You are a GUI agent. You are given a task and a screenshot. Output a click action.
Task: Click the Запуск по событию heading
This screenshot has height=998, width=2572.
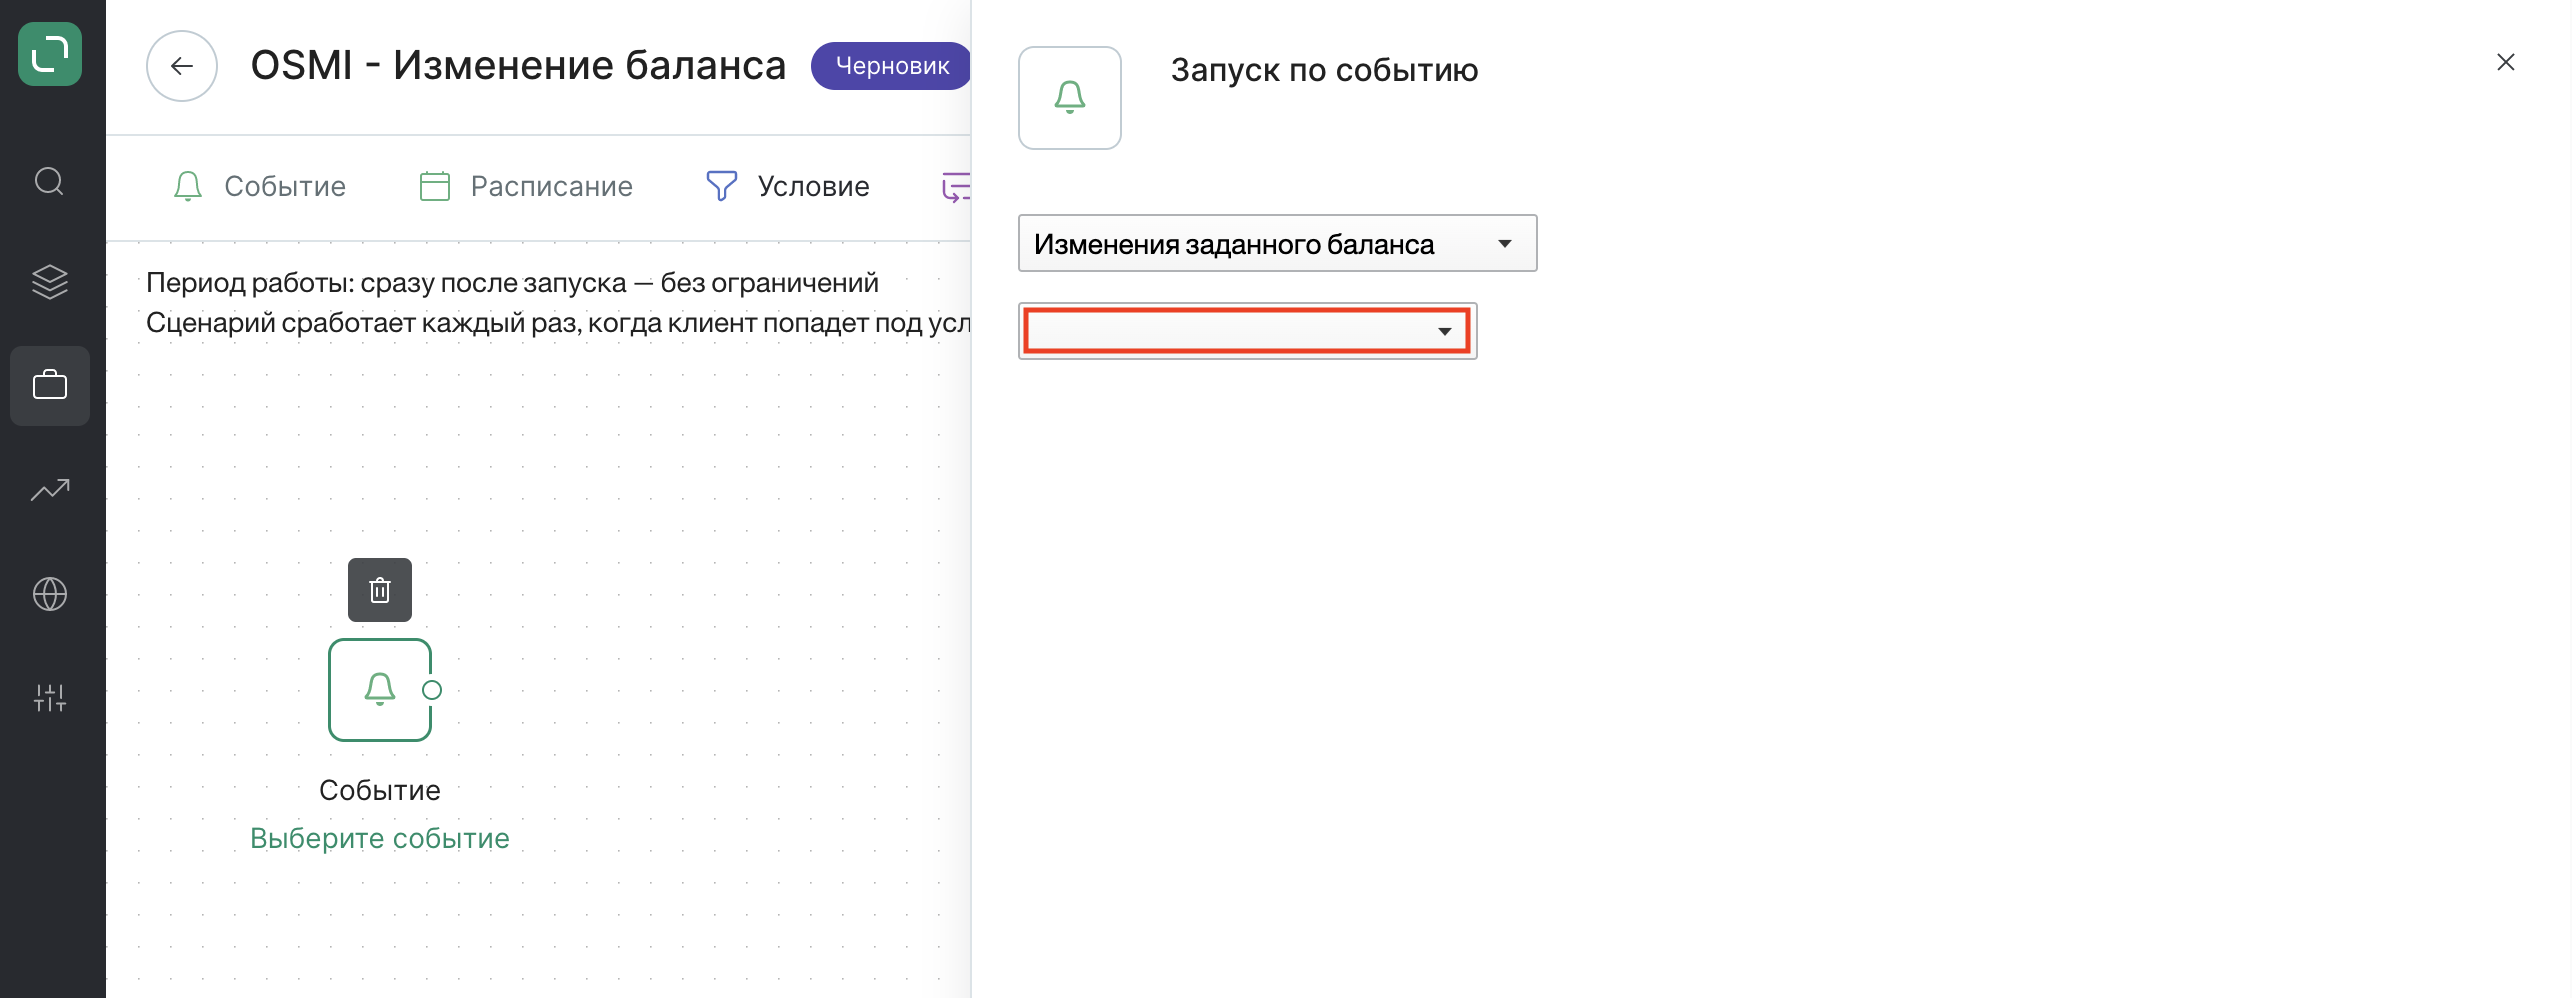pos(1324,70)
